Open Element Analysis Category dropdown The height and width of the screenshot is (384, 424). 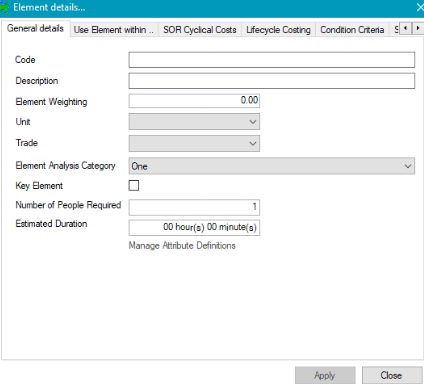(x=272, y=166)
